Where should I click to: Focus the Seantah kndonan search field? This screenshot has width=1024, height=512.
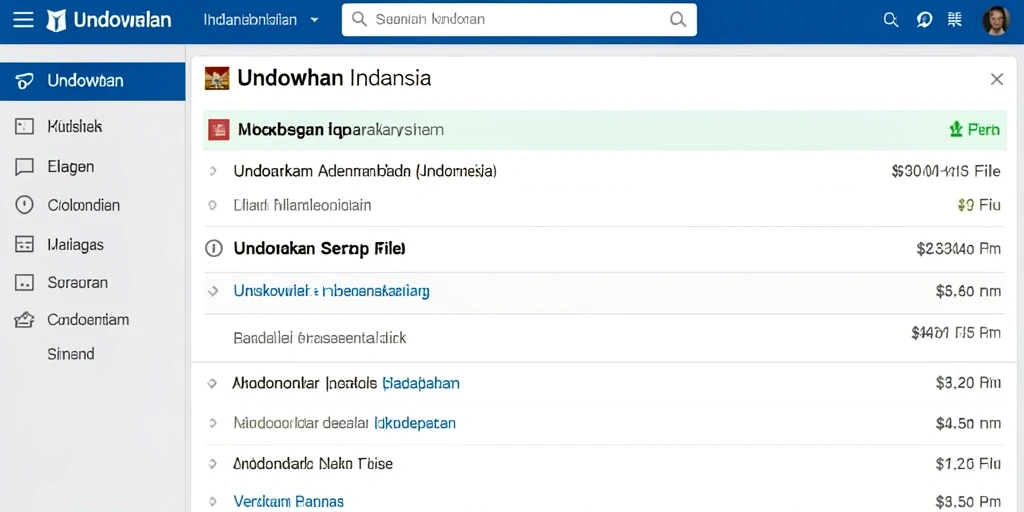click(519, 20)
